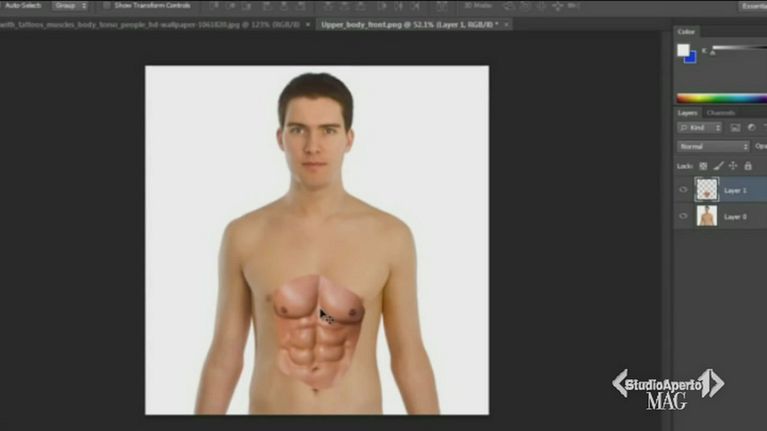Click lock transparent pixels icon
The height and width of the screenshot is (431, 767).
(x=703, y=166)
